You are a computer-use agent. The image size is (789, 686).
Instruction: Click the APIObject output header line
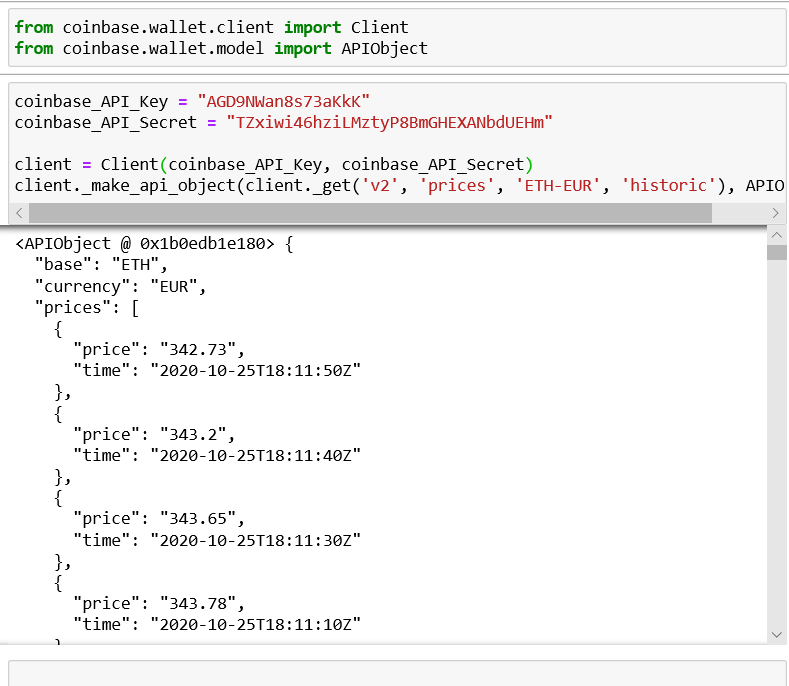click(154, 244)
